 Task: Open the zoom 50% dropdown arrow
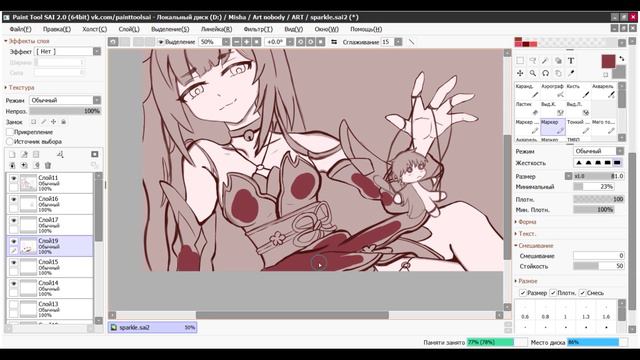(x=226, y=42)
